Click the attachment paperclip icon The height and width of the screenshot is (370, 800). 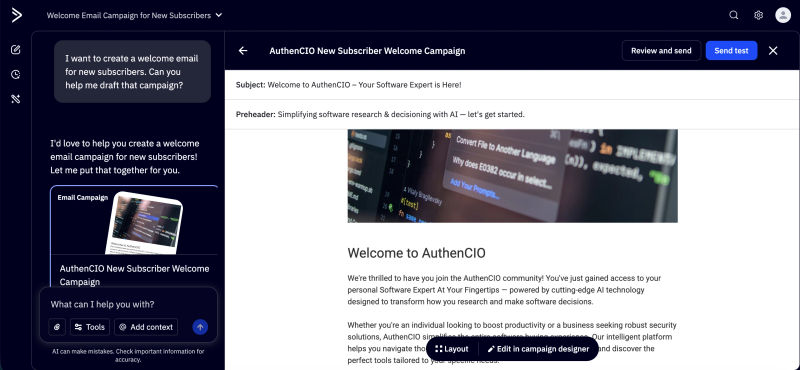click(x=57, y=327)
